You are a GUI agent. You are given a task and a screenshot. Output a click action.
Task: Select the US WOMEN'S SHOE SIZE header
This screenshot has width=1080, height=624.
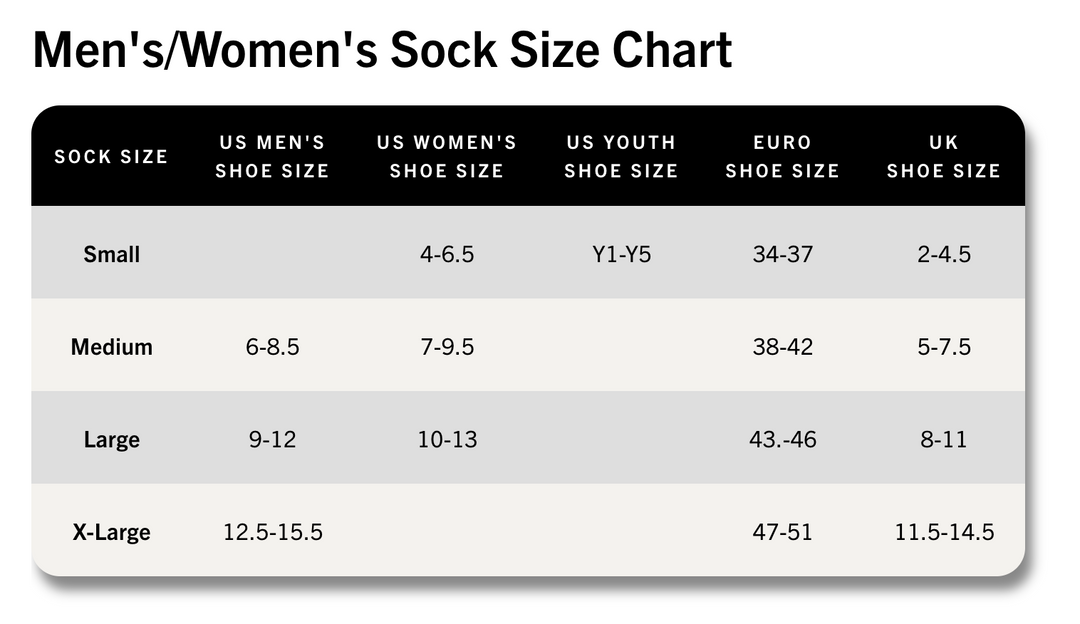click(447, 157)
